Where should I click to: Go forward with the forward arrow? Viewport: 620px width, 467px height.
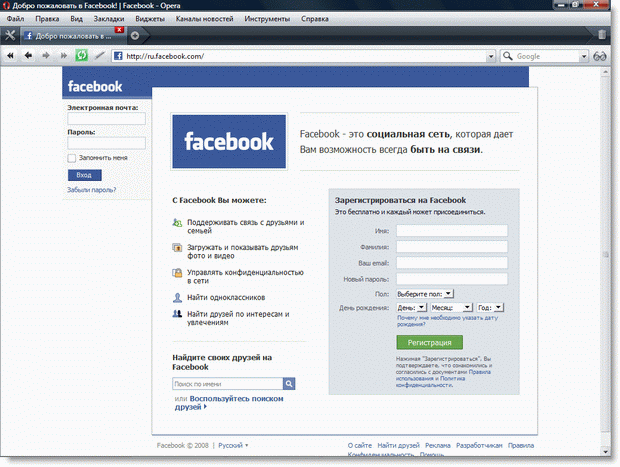pos(46,56)
